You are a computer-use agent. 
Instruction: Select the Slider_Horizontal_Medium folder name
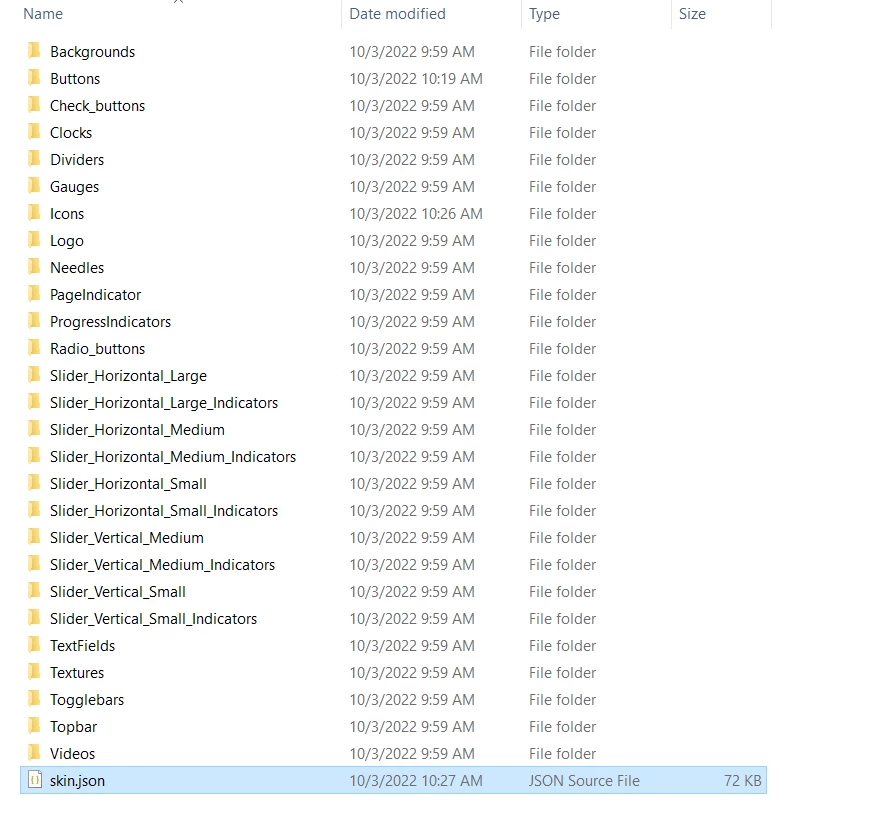pyautogui.click(x=137, y=430)
